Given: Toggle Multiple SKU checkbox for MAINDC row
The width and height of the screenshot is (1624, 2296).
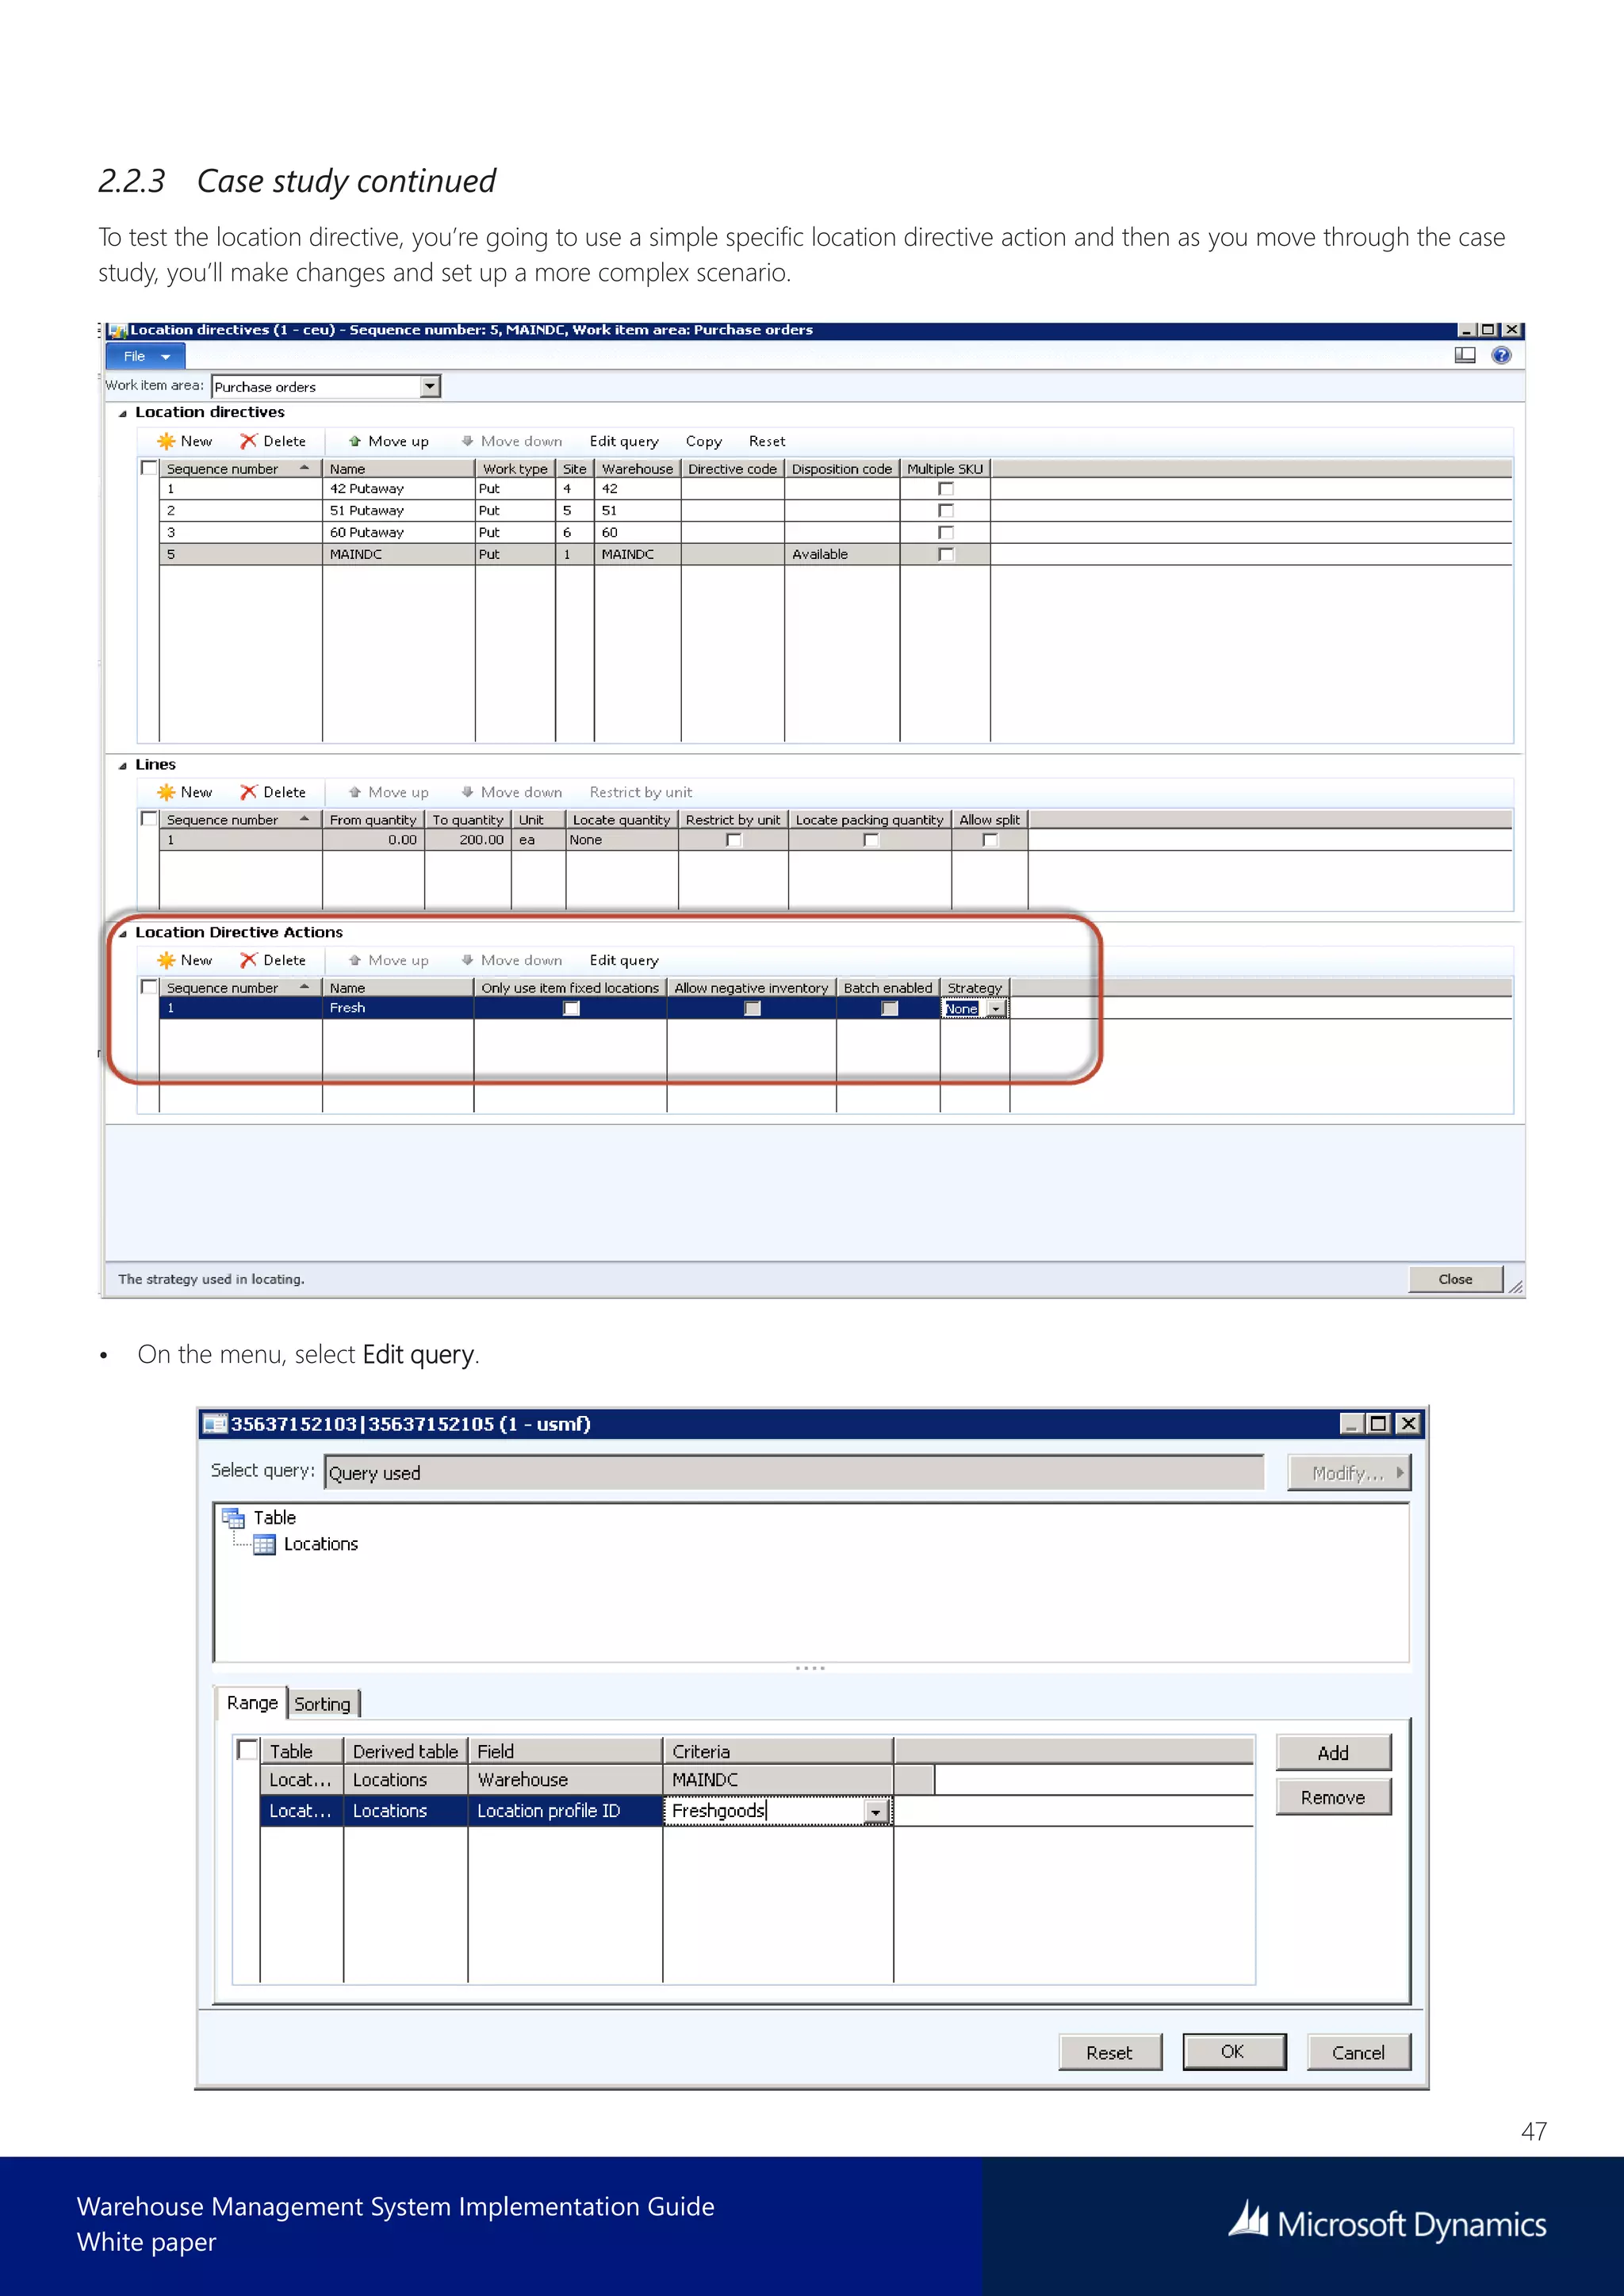Looking at the screenshot, I should [x=945, y=555].
